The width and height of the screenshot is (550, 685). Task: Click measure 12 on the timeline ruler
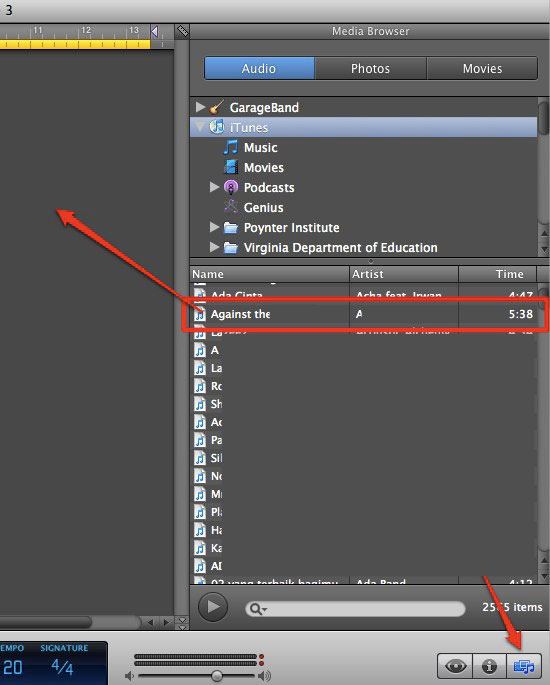[86, 31]
